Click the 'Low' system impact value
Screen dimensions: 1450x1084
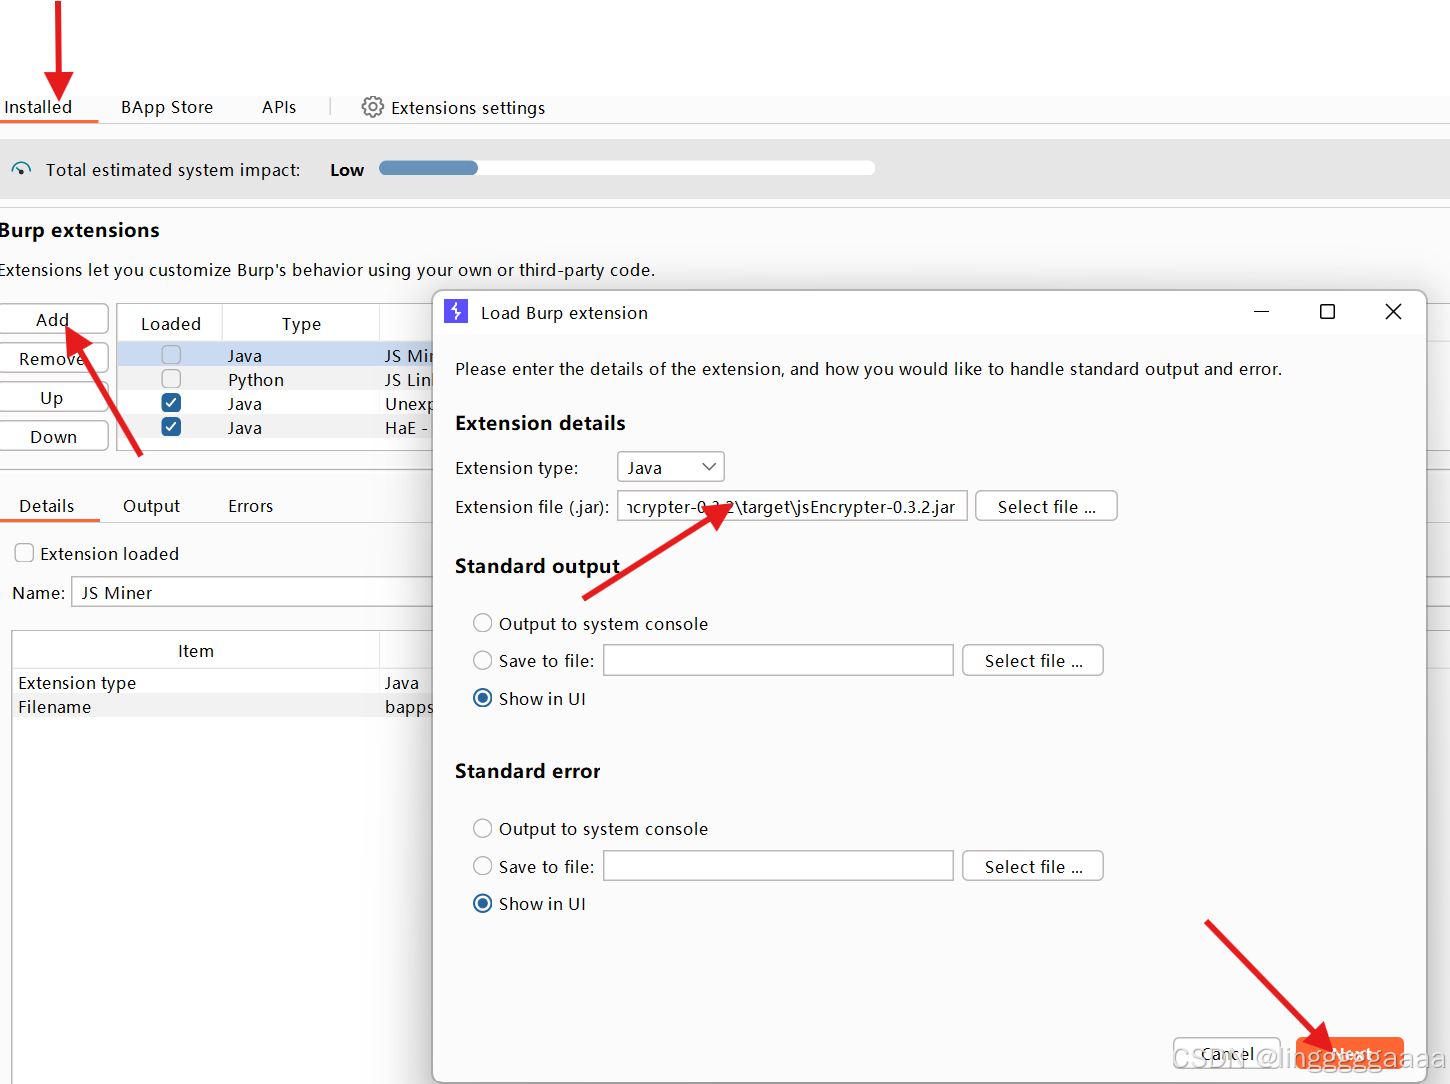click(x=347, y=170)
